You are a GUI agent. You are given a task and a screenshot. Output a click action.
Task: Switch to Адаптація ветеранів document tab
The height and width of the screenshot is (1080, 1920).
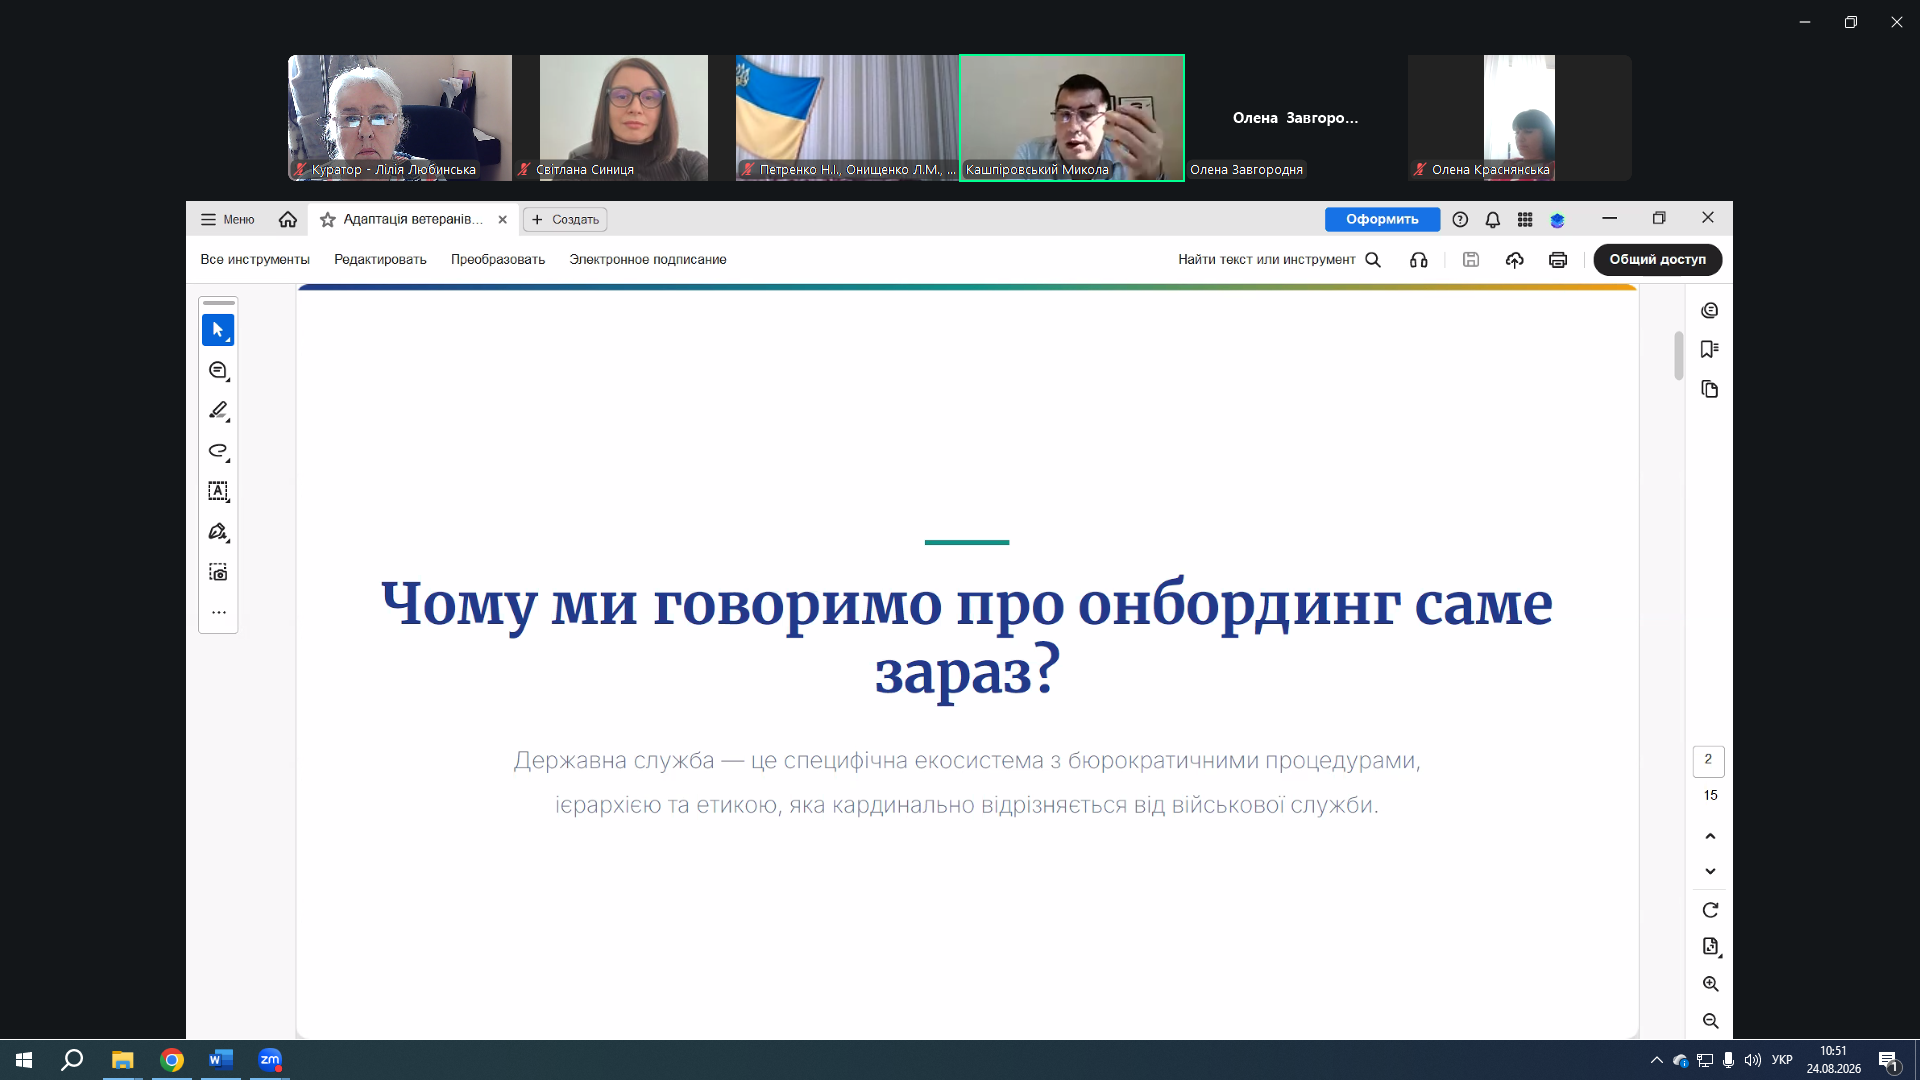[413, 219]
